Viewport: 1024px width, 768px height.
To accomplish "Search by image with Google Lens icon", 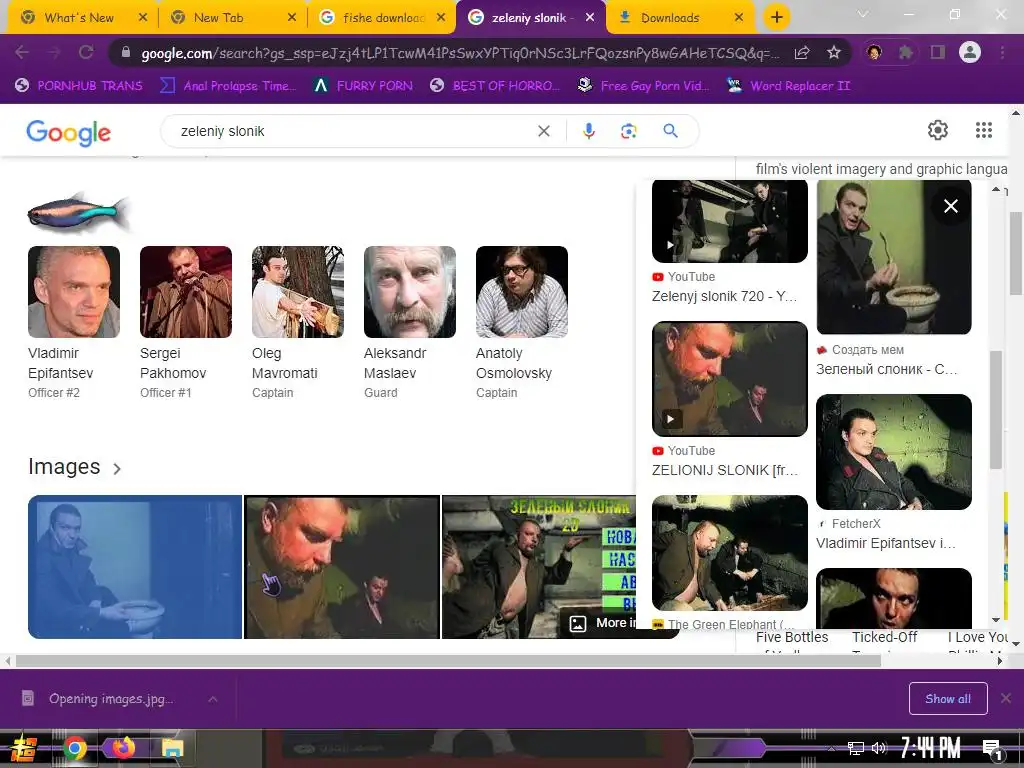I will coord(628,131).
